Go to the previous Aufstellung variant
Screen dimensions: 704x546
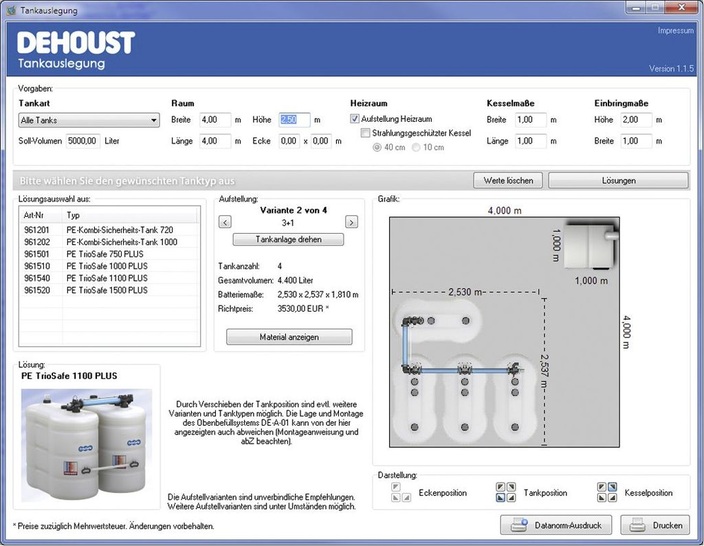coord(225,222)
